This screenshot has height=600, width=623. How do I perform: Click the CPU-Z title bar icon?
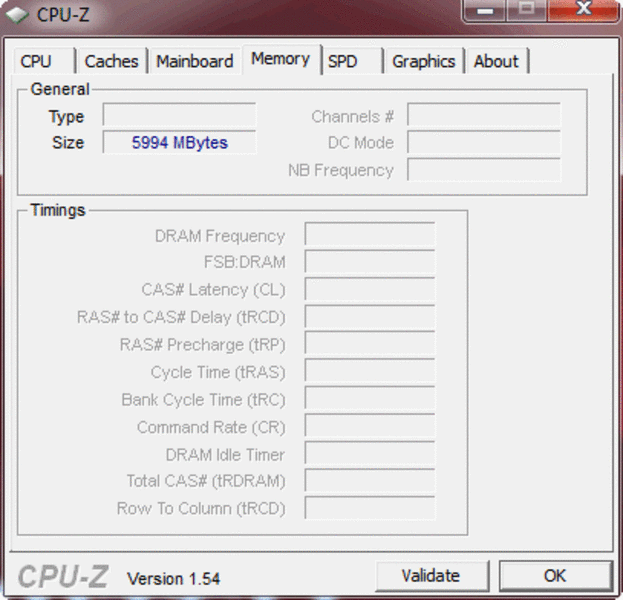click(17, 15)
